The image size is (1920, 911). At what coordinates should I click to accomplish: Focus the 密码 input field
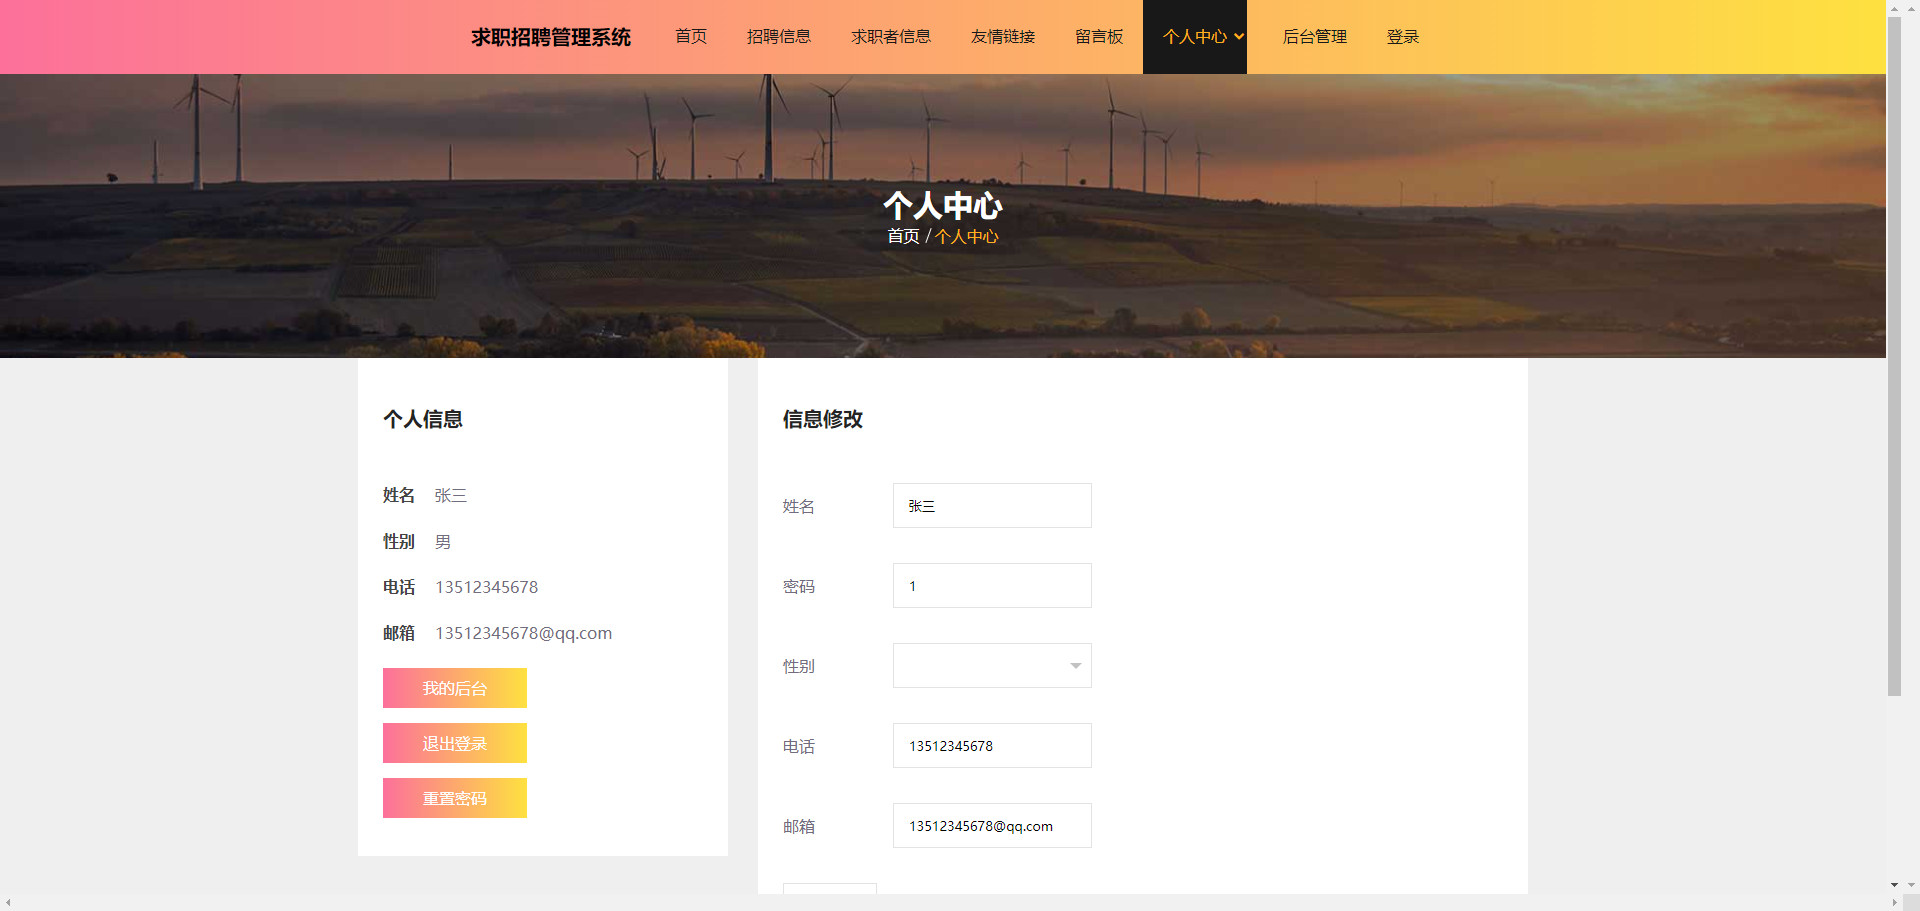tap(992, 586)
